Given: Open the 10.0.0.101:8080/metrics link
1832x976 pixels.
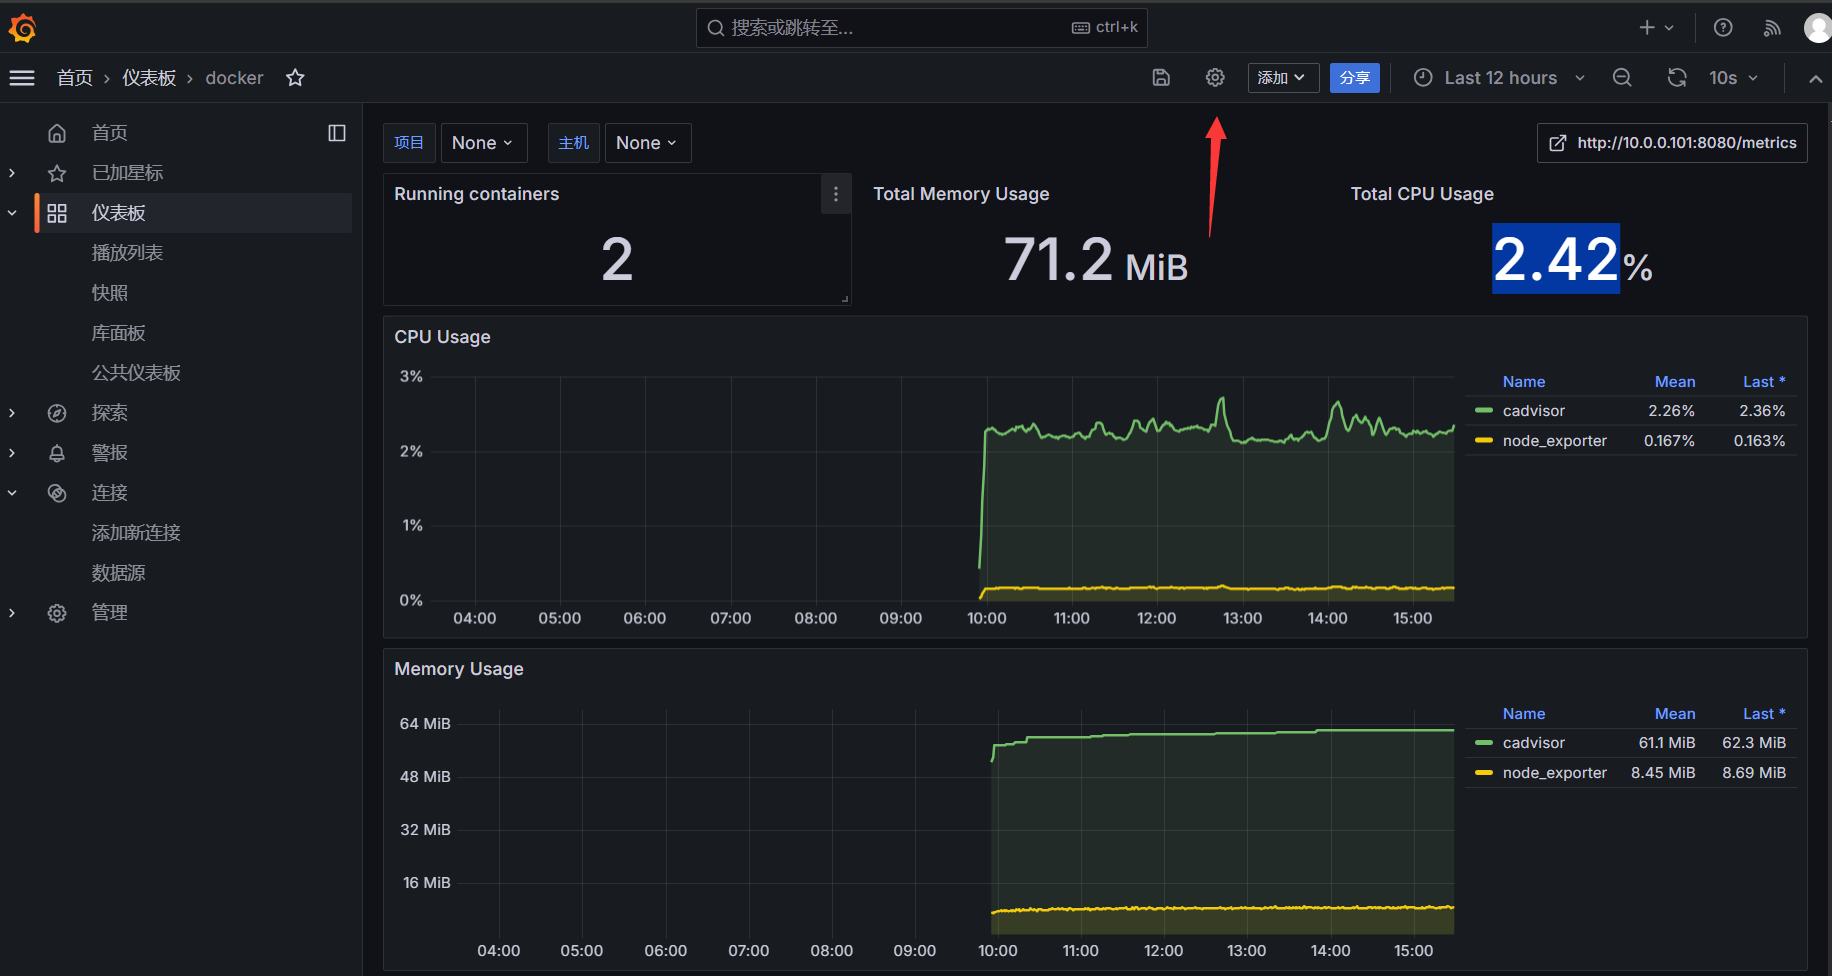Looking at the screenshot, I should pos(1672,143).
